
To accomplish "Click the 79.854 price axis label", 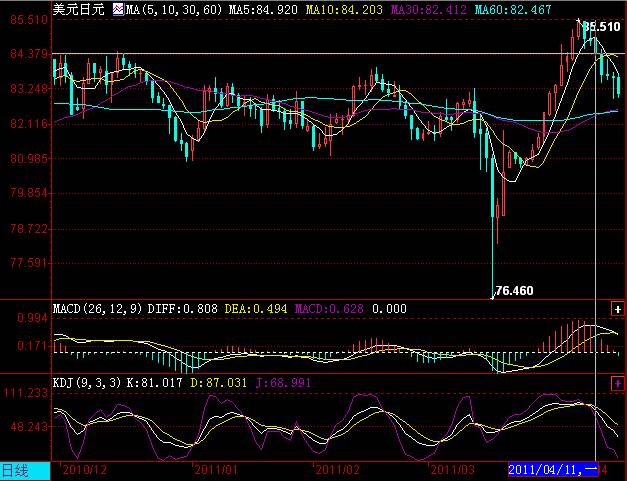I will tap(29, 194).
